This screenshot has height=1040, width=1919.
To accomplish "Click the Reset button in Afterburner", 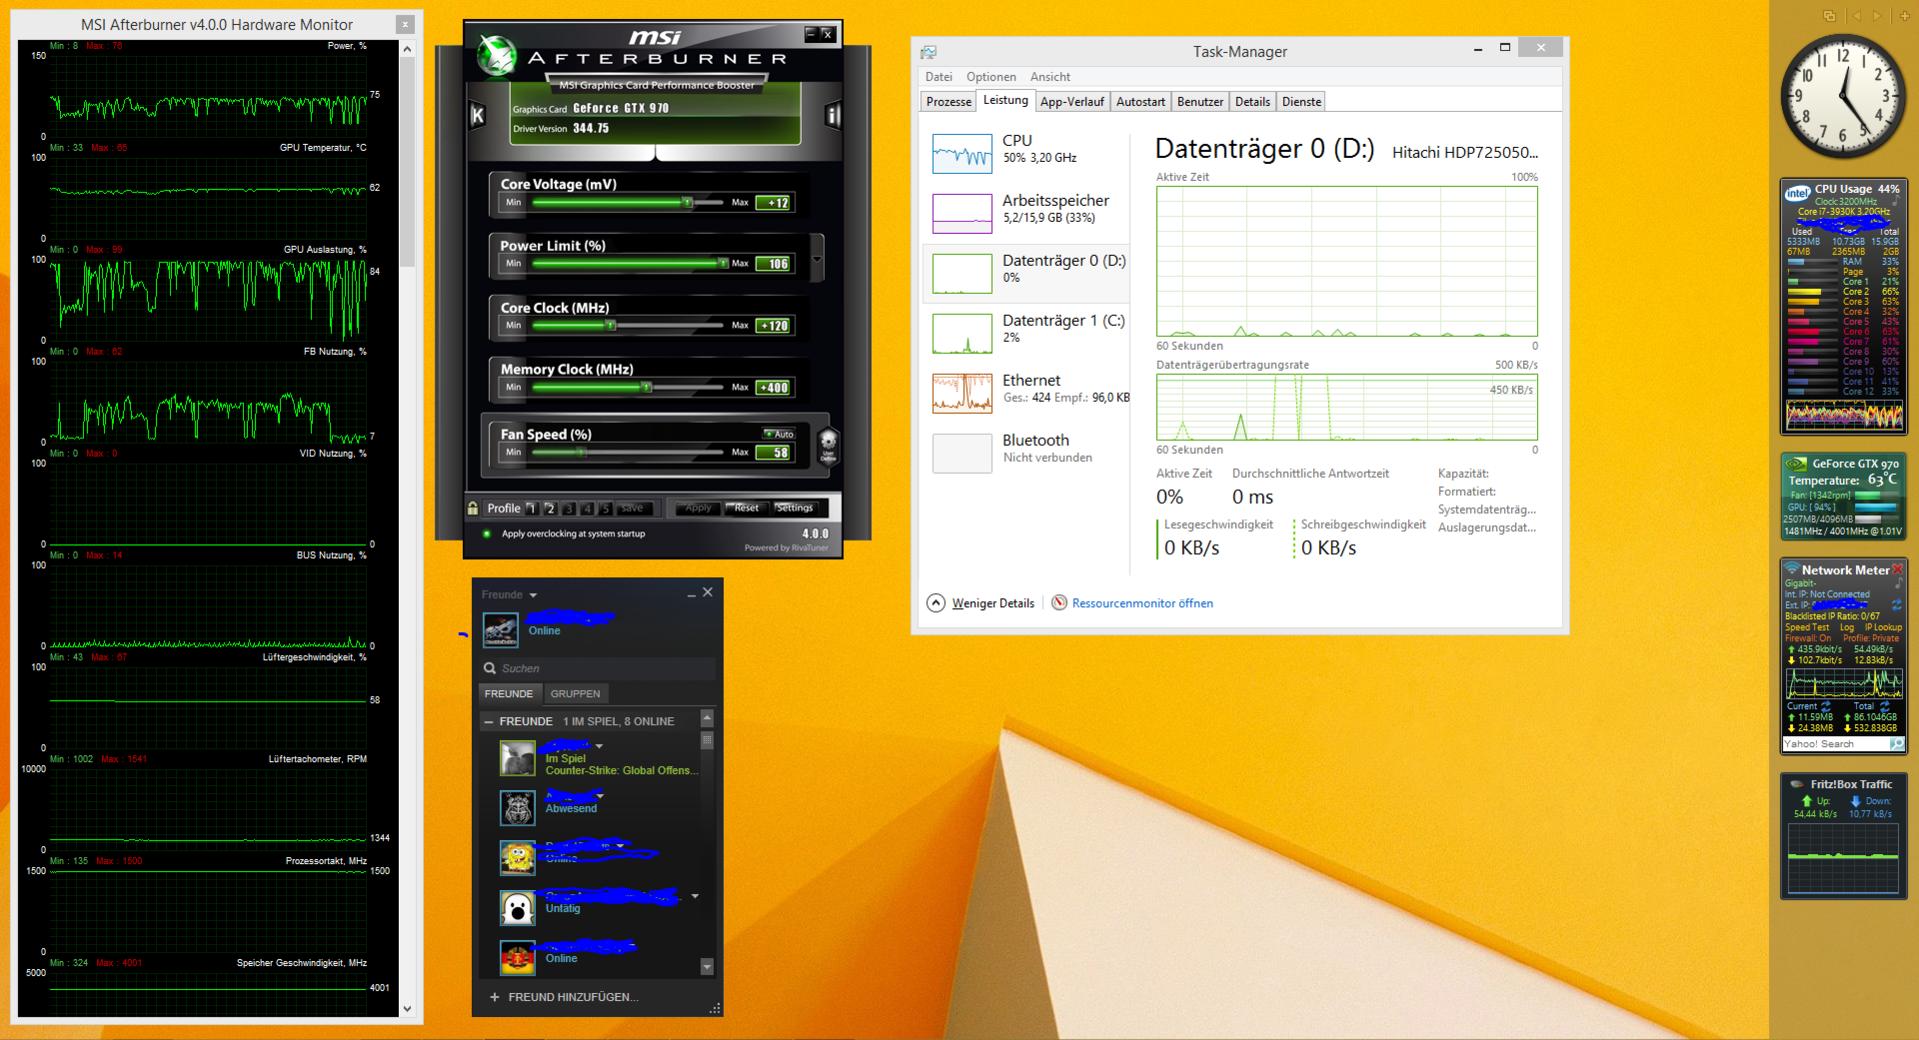I will click(x=746, y=508).
